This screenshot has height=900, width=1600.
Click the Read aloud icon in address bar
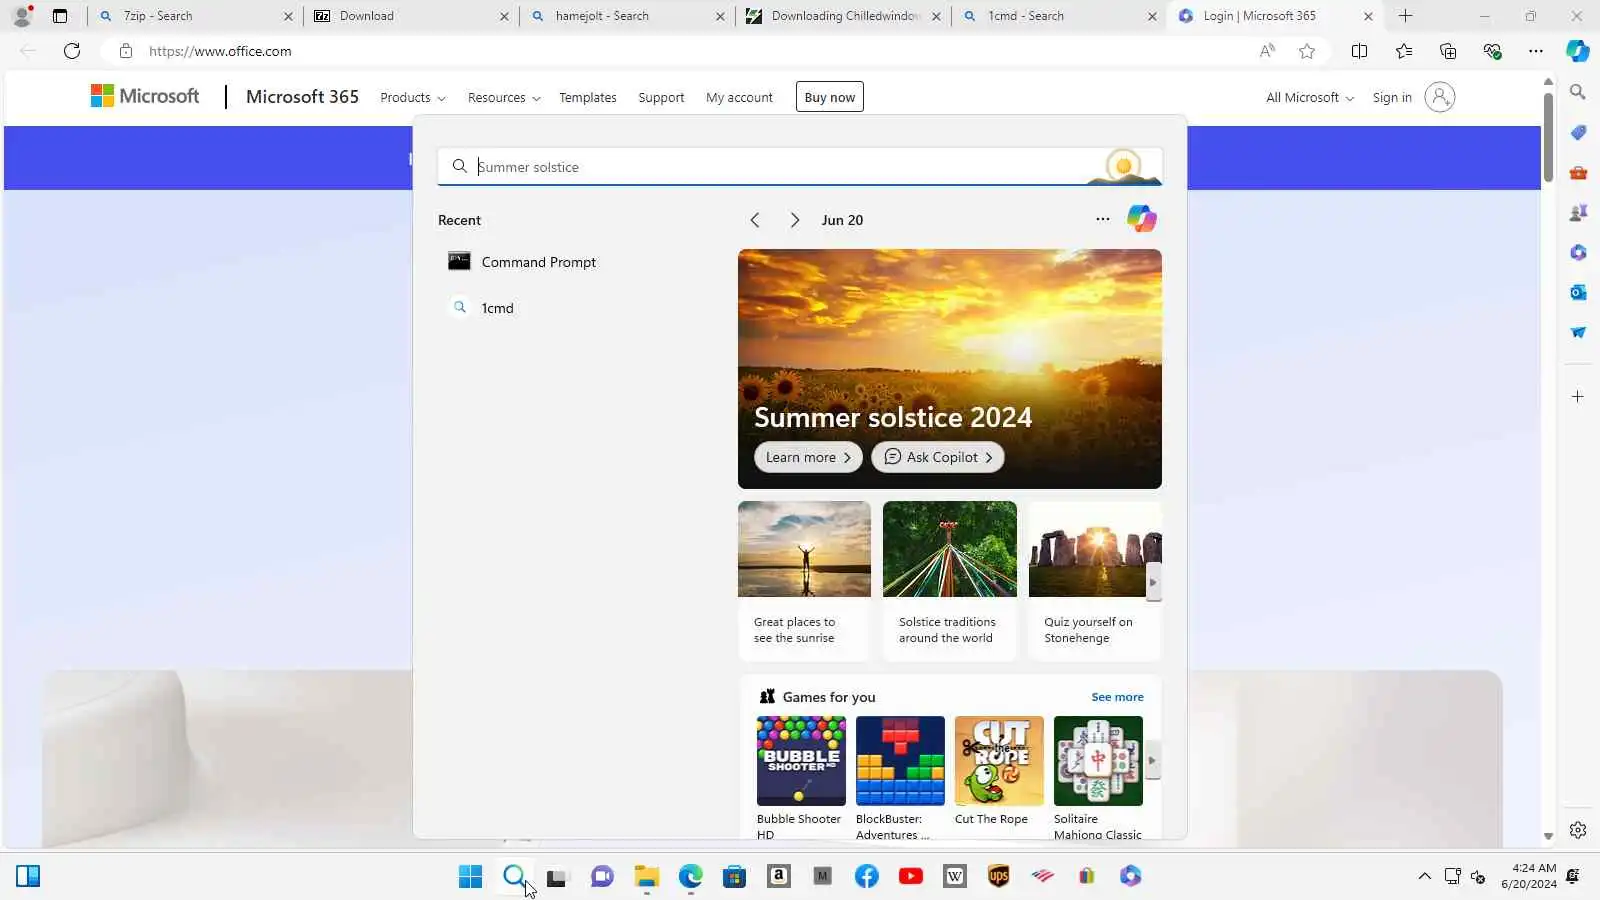[1267, 51]
